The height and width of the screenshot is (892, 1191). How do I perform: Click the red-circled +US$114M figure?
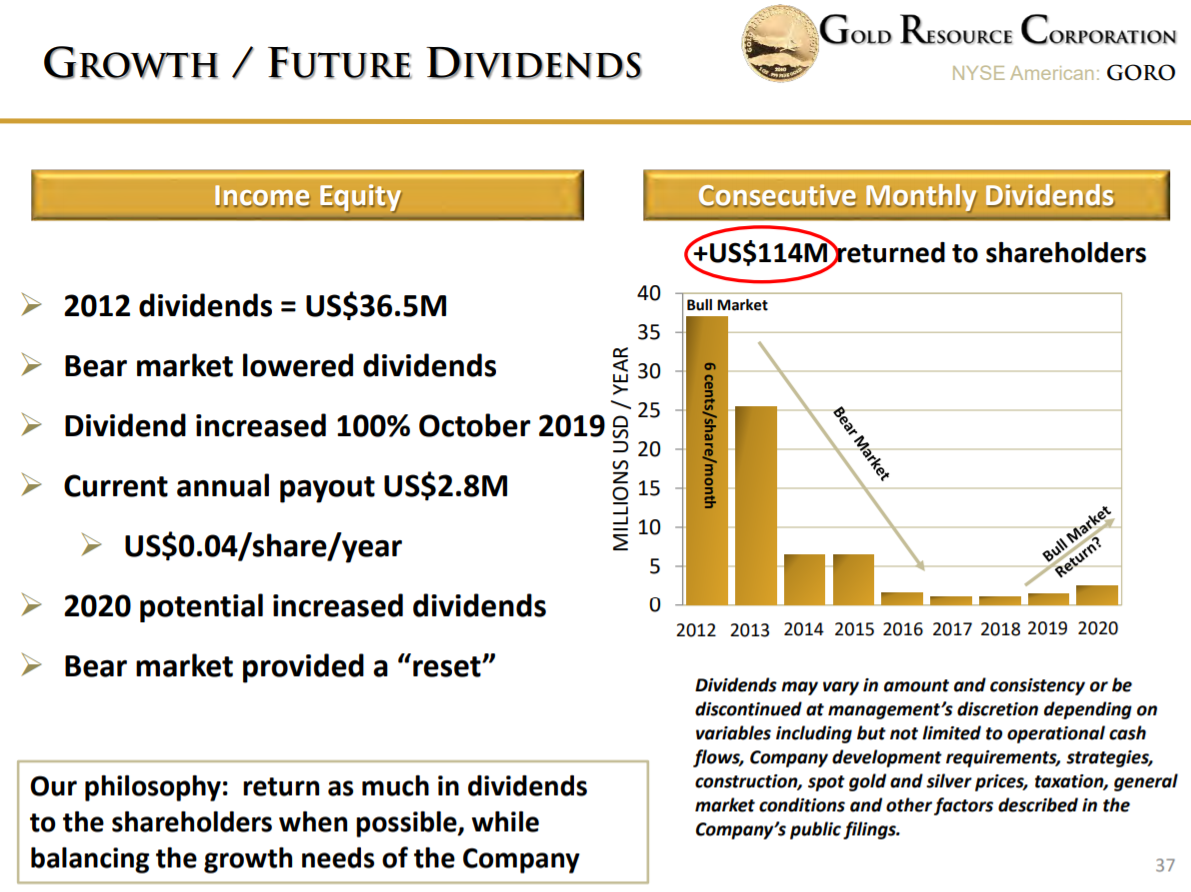click(760, 254)
